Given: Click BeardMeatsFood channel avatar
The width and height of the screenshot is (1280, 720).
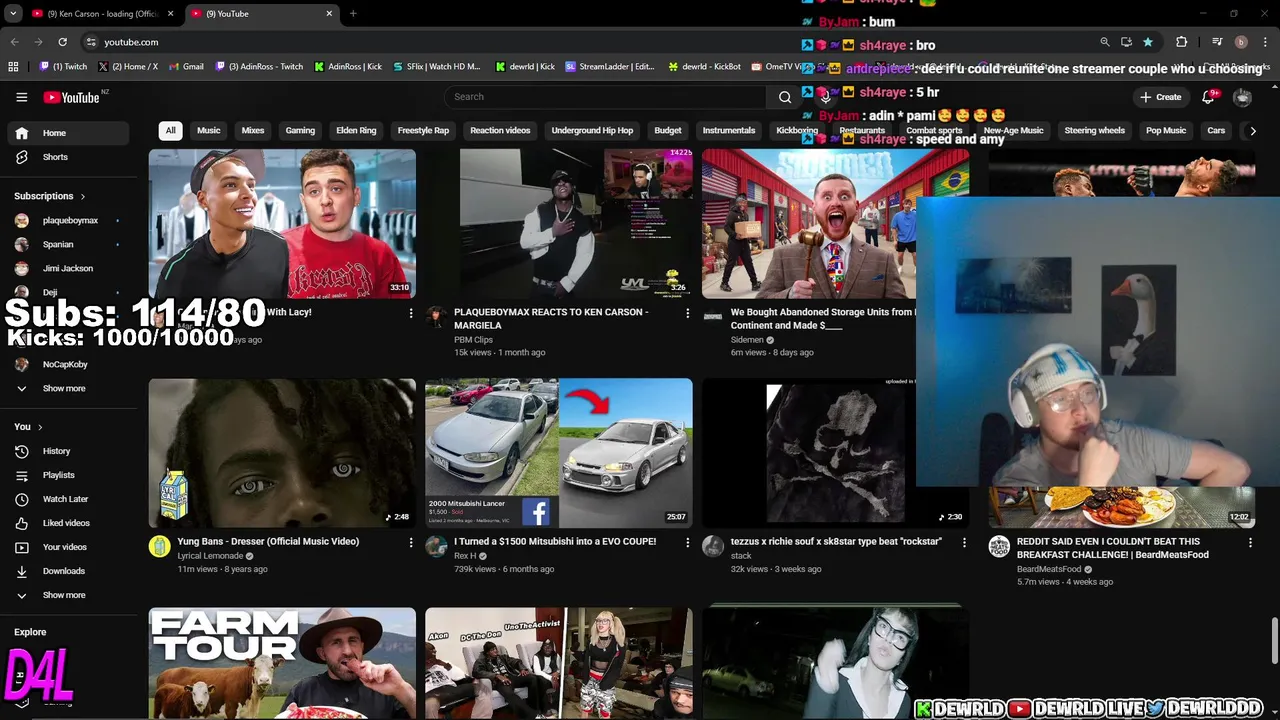Looking at the screenshot, I should pyautogui.click(x=999, y=546).
